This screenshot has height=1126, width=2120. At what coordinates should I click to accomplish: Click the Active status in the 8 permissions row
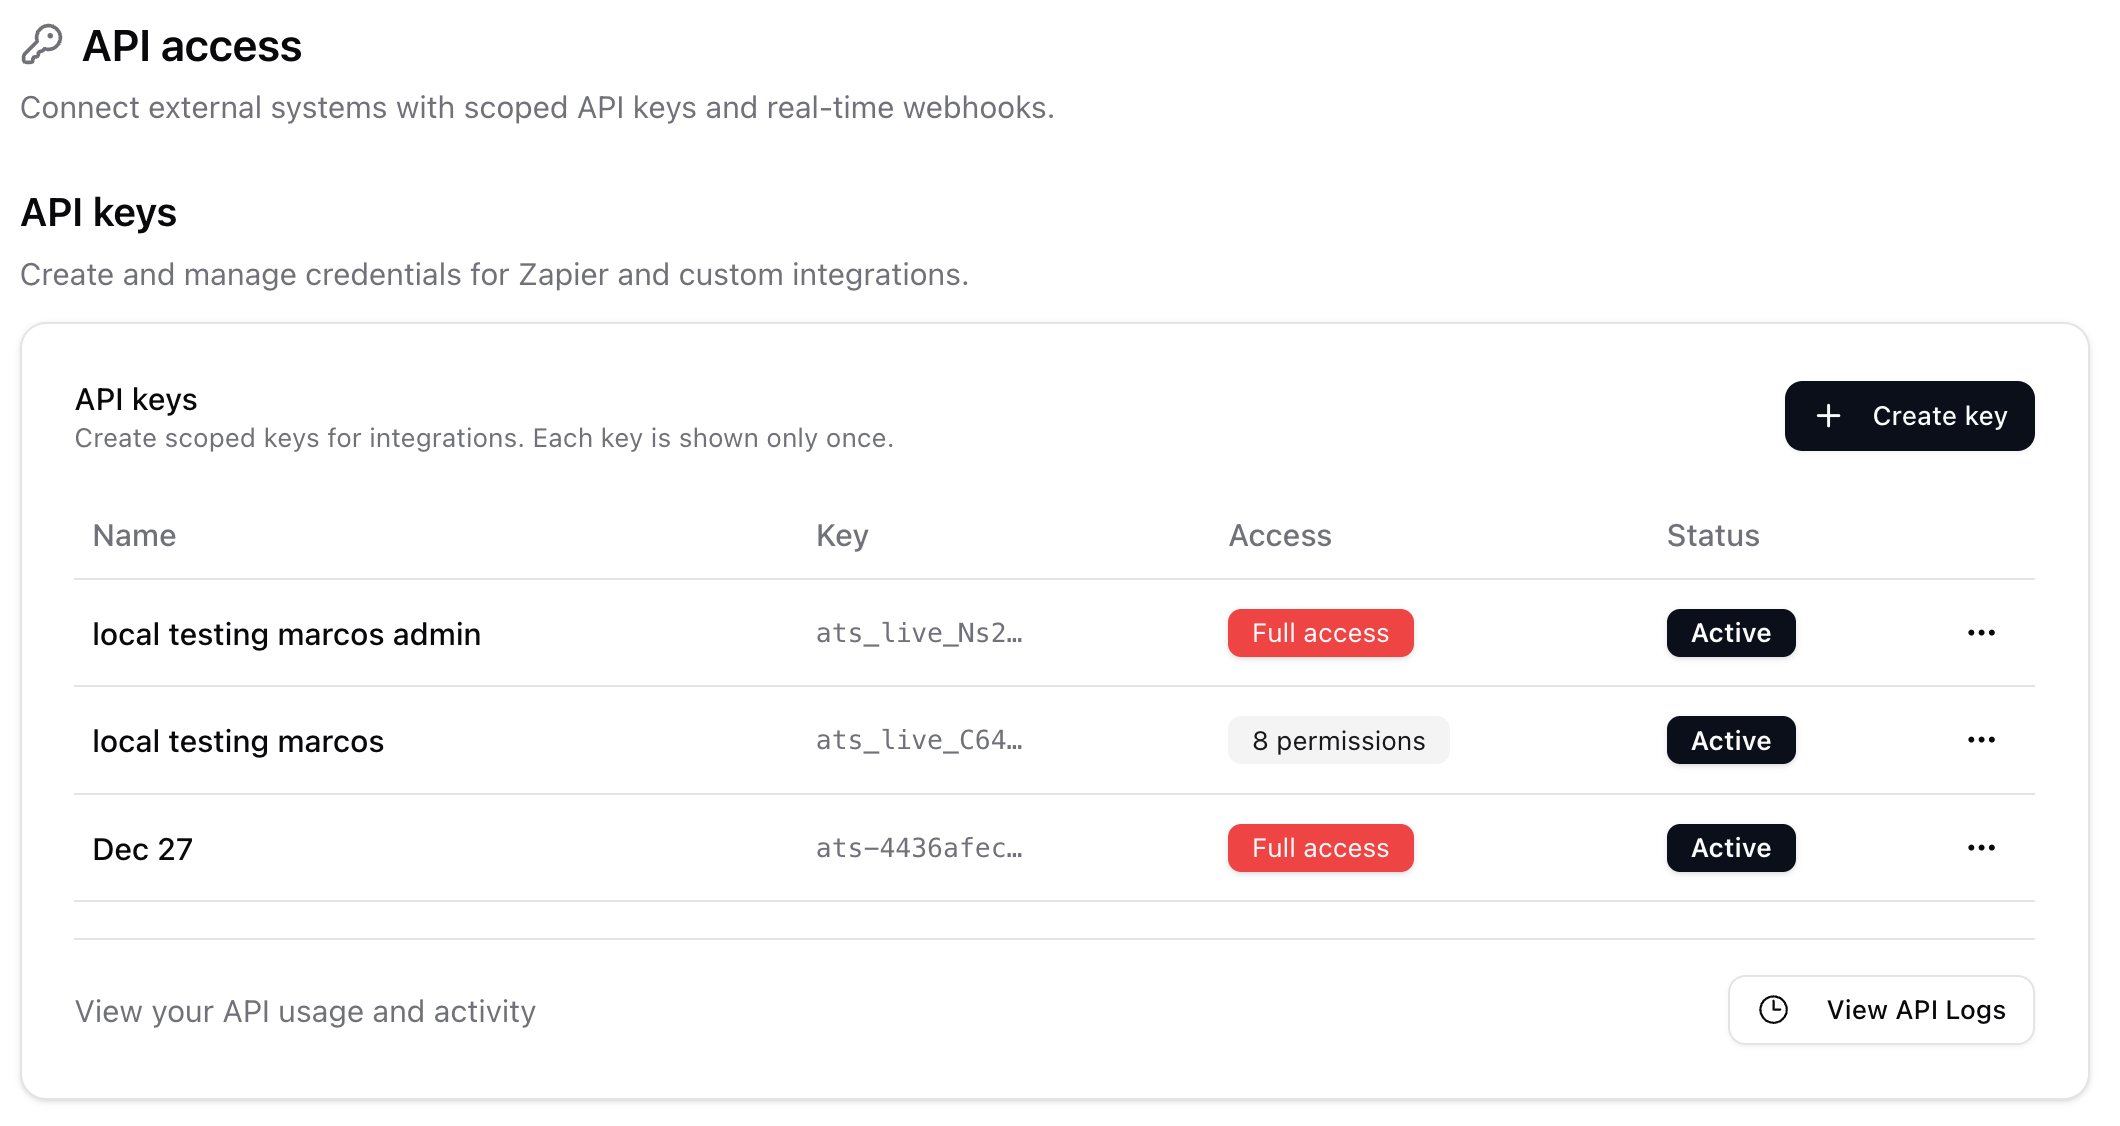coord(1730,740)
